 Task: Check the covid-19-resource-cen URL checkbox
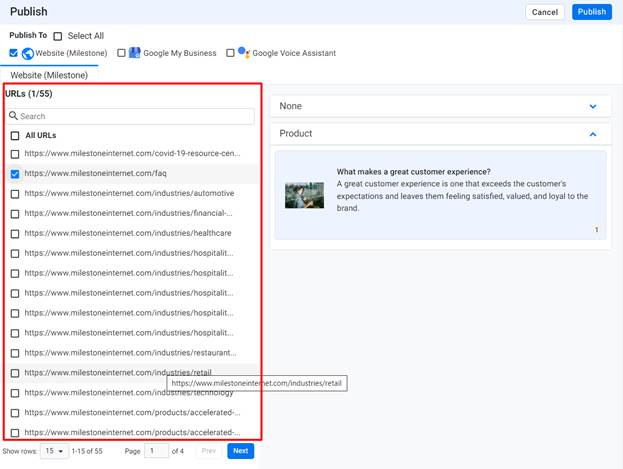[15, 154]
